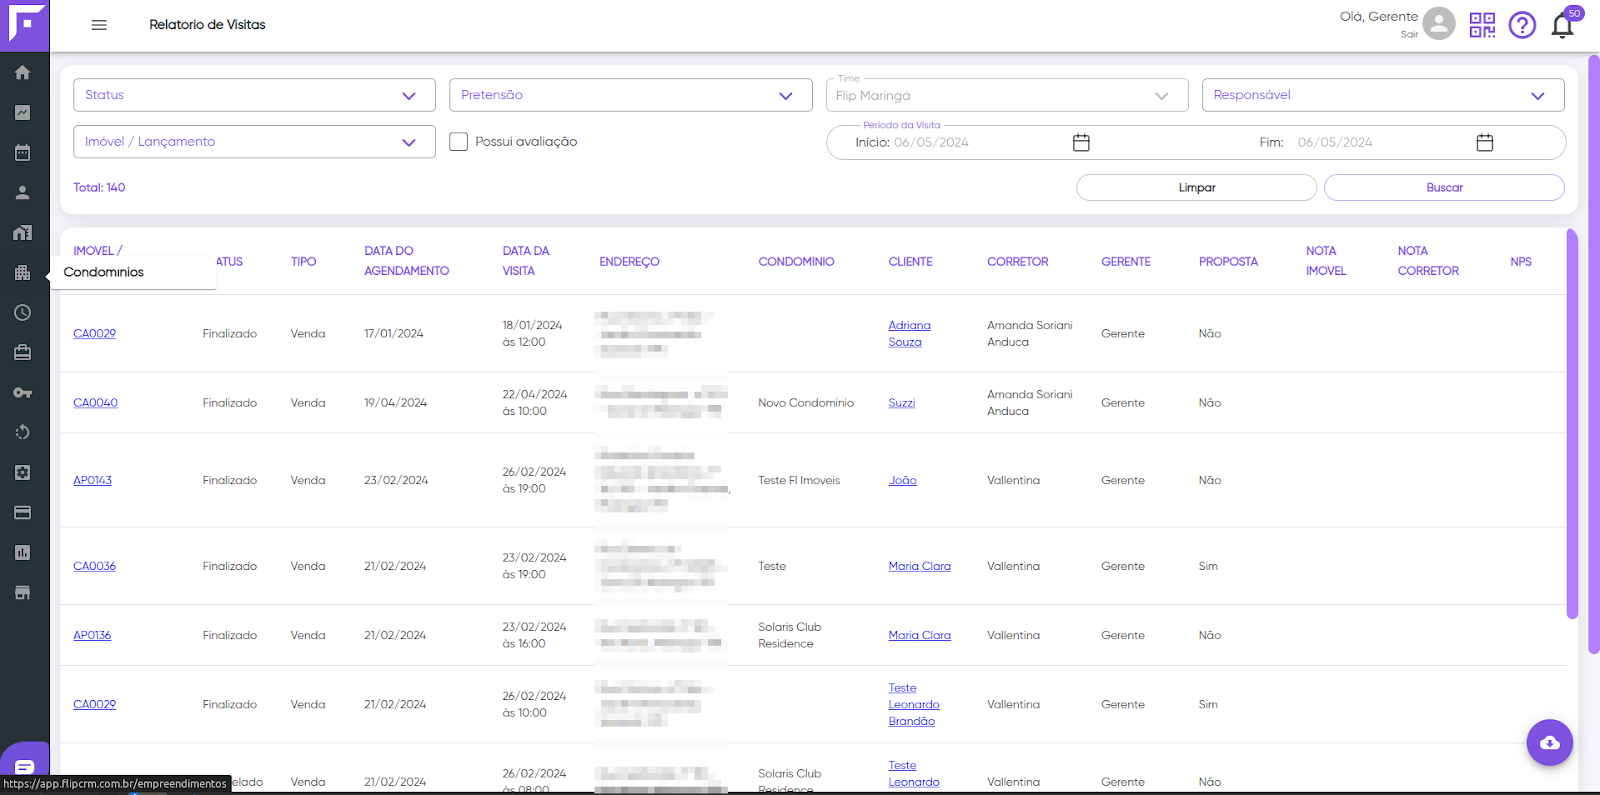Open the line chart sidebar icon
Screen dimensions: 1600x795
click(22, 113)
